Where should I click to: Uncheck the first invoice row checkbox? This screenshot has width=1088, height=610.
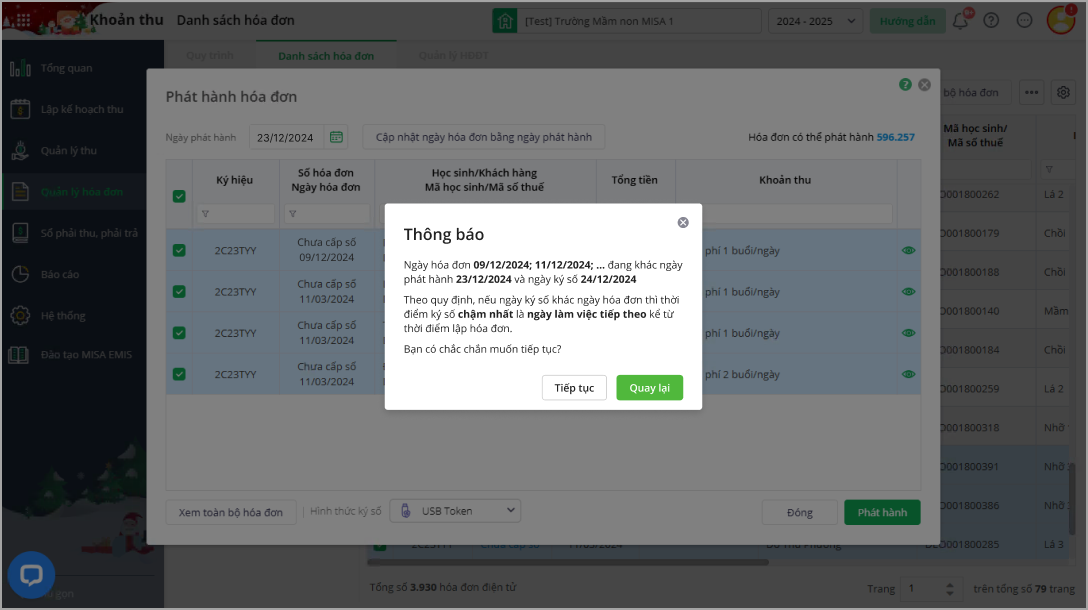179,250
